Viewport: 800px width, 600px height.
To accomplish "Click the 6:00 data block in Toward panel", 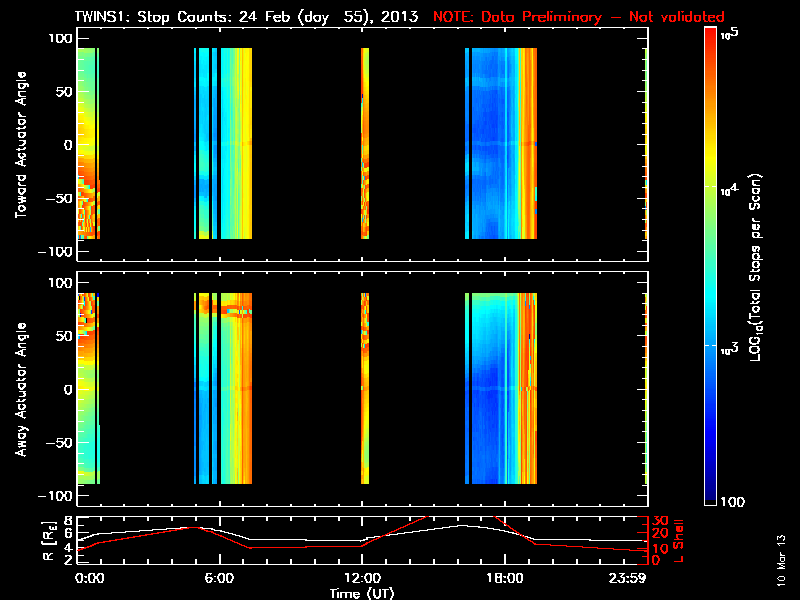I will [x=225, y=145].
